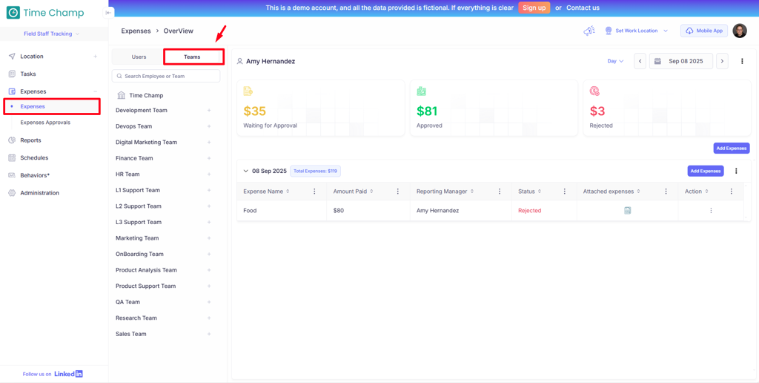
Task: Click the Approved card icon
Action: point(421,91)
